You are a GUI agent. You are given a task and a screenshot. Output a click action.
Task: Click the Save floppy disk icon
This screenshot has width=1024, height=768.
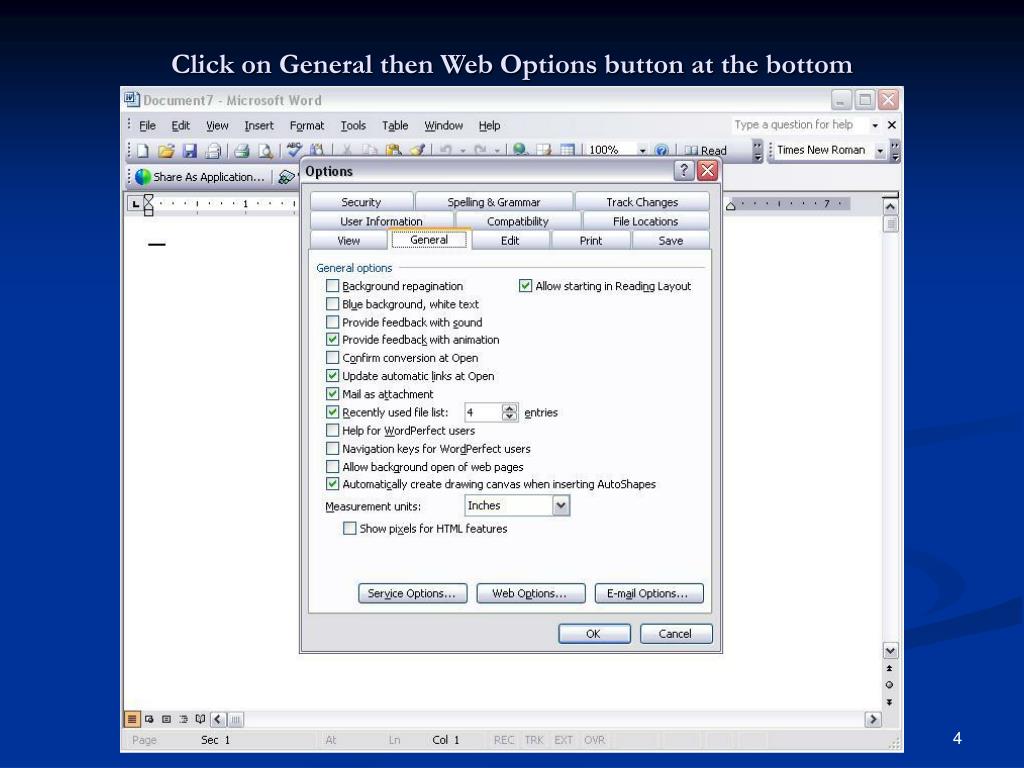click(x=189, y=151)
